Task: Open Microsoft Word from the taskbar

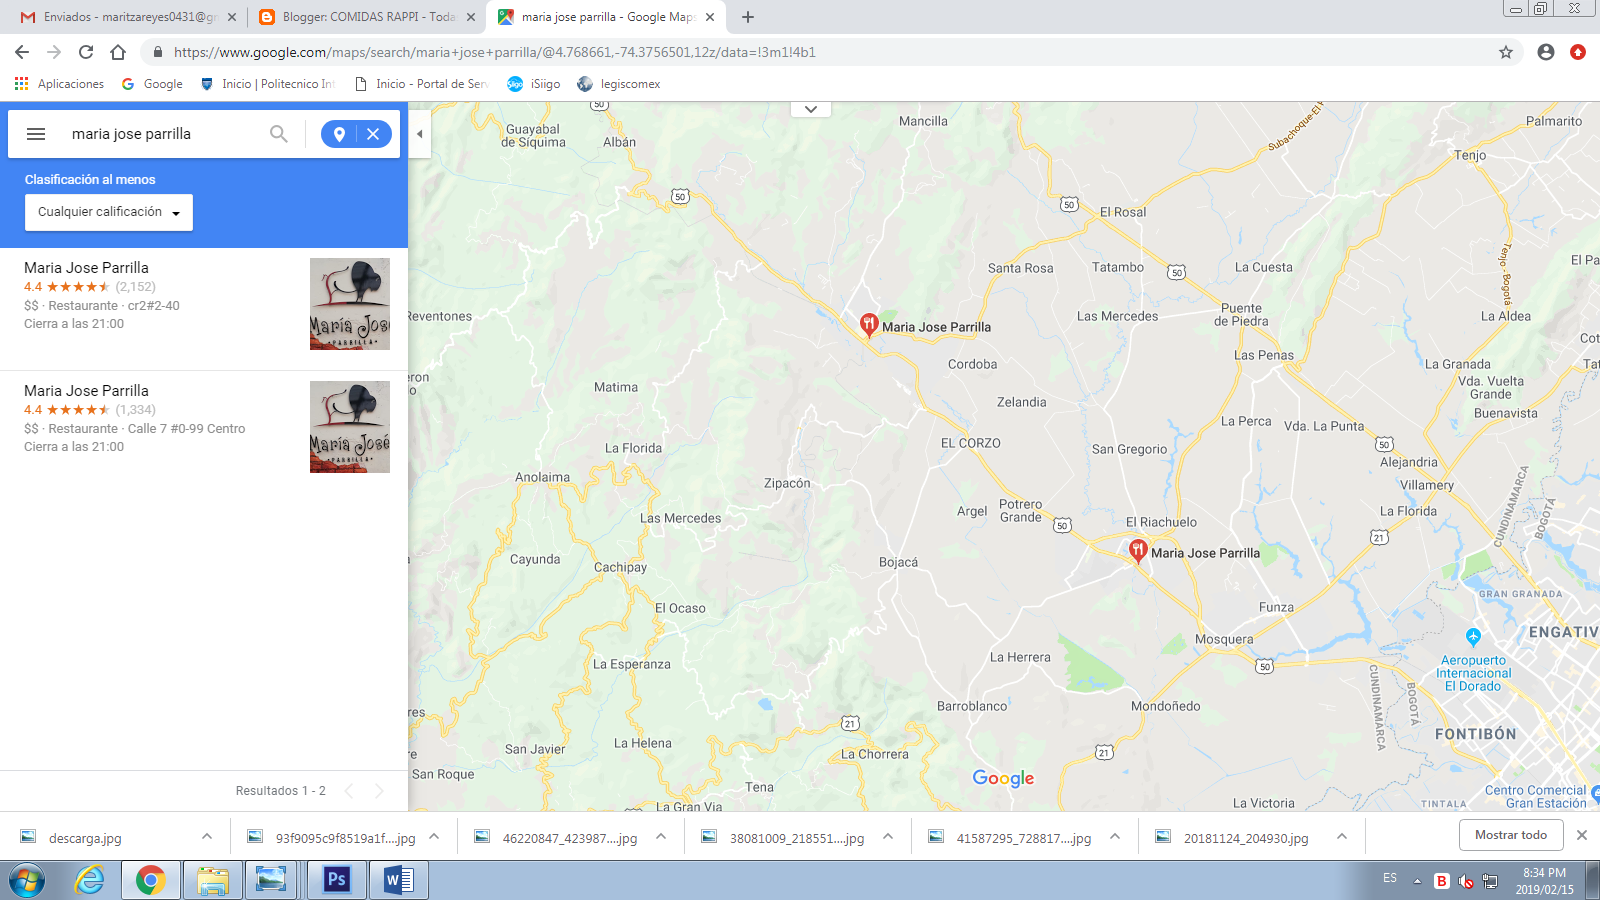Action: coord(399,880)
